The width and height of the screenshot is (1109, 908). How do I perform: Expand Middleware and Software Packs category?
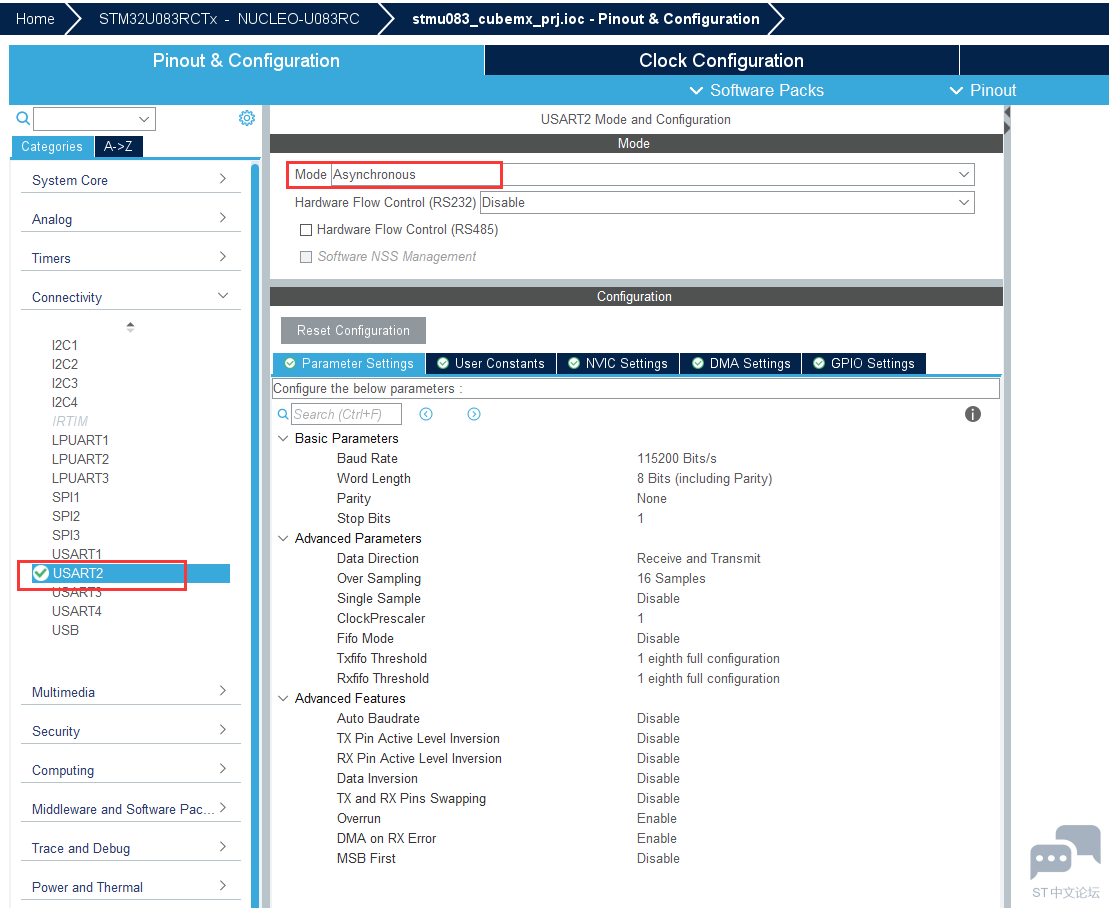[131, 808]
